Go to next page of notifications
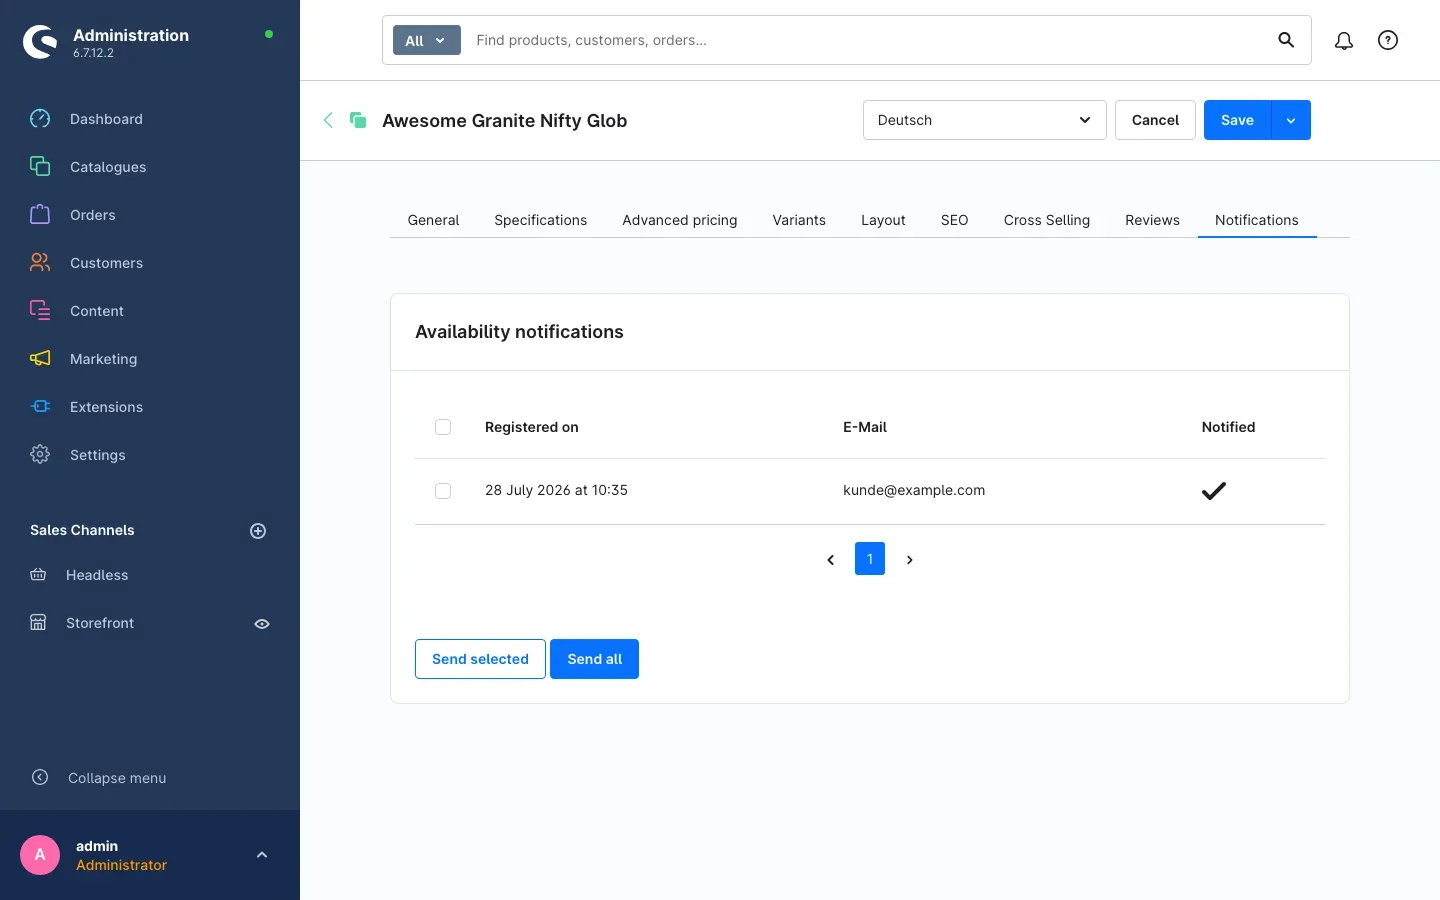 click(x=910, y=560)
